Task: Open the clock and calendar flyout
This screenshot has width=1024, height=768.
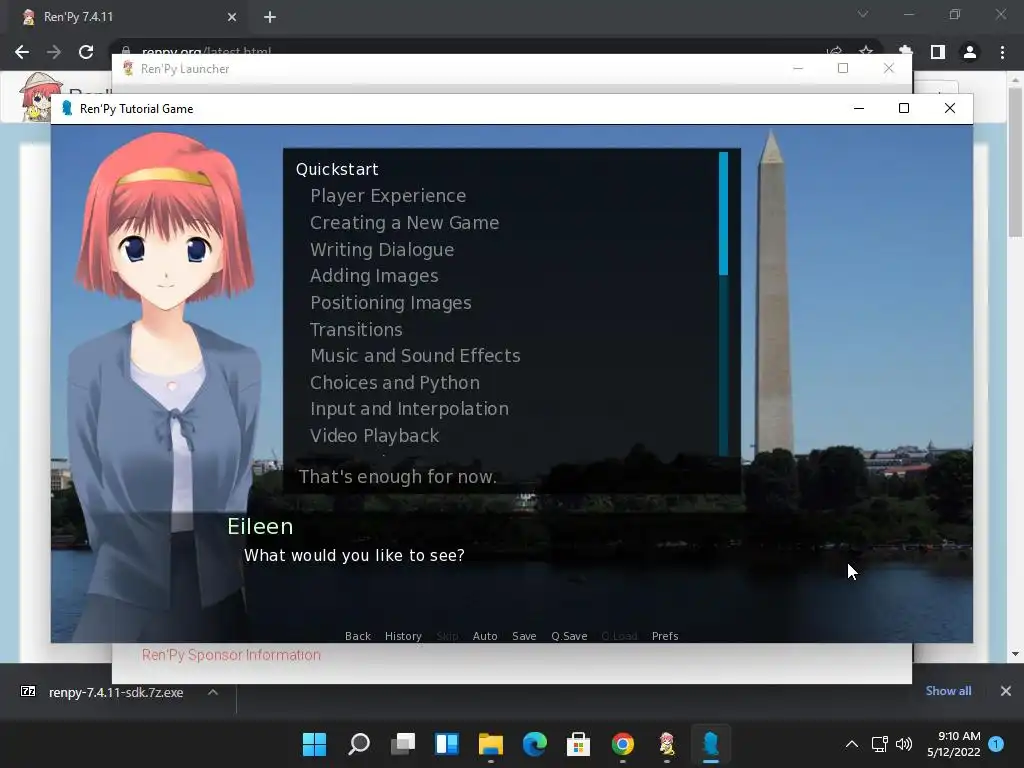Action: [x=954, y=744]
